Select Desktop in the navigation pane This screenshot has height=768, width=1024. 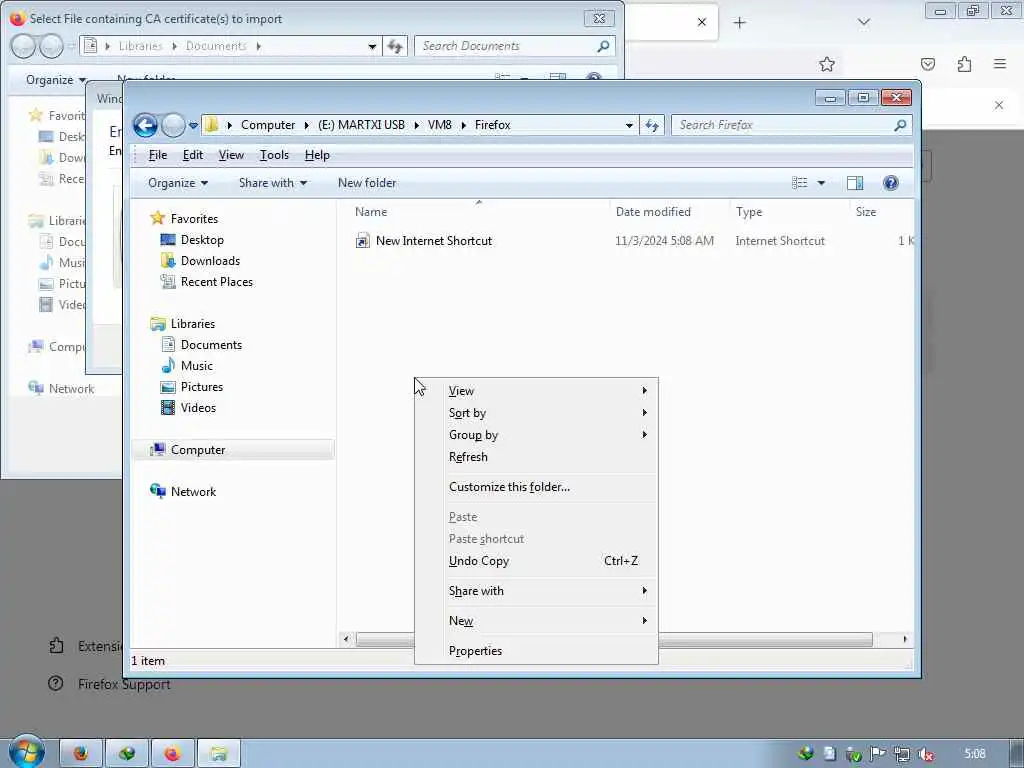pos(202,240)
